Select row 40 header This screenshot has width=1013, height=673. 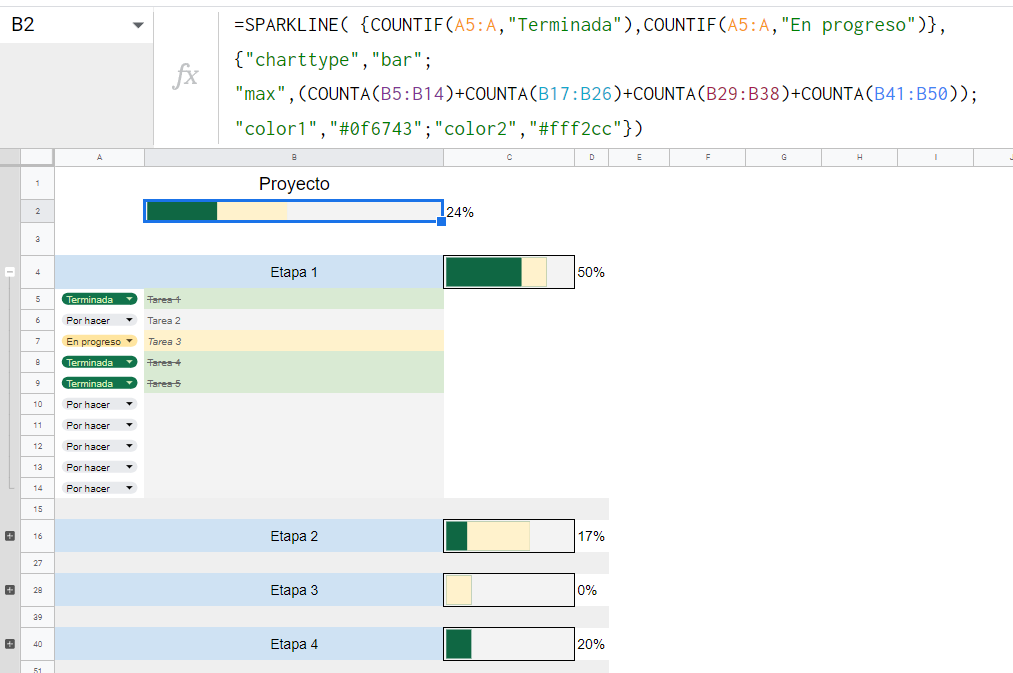tap(37, 644)
